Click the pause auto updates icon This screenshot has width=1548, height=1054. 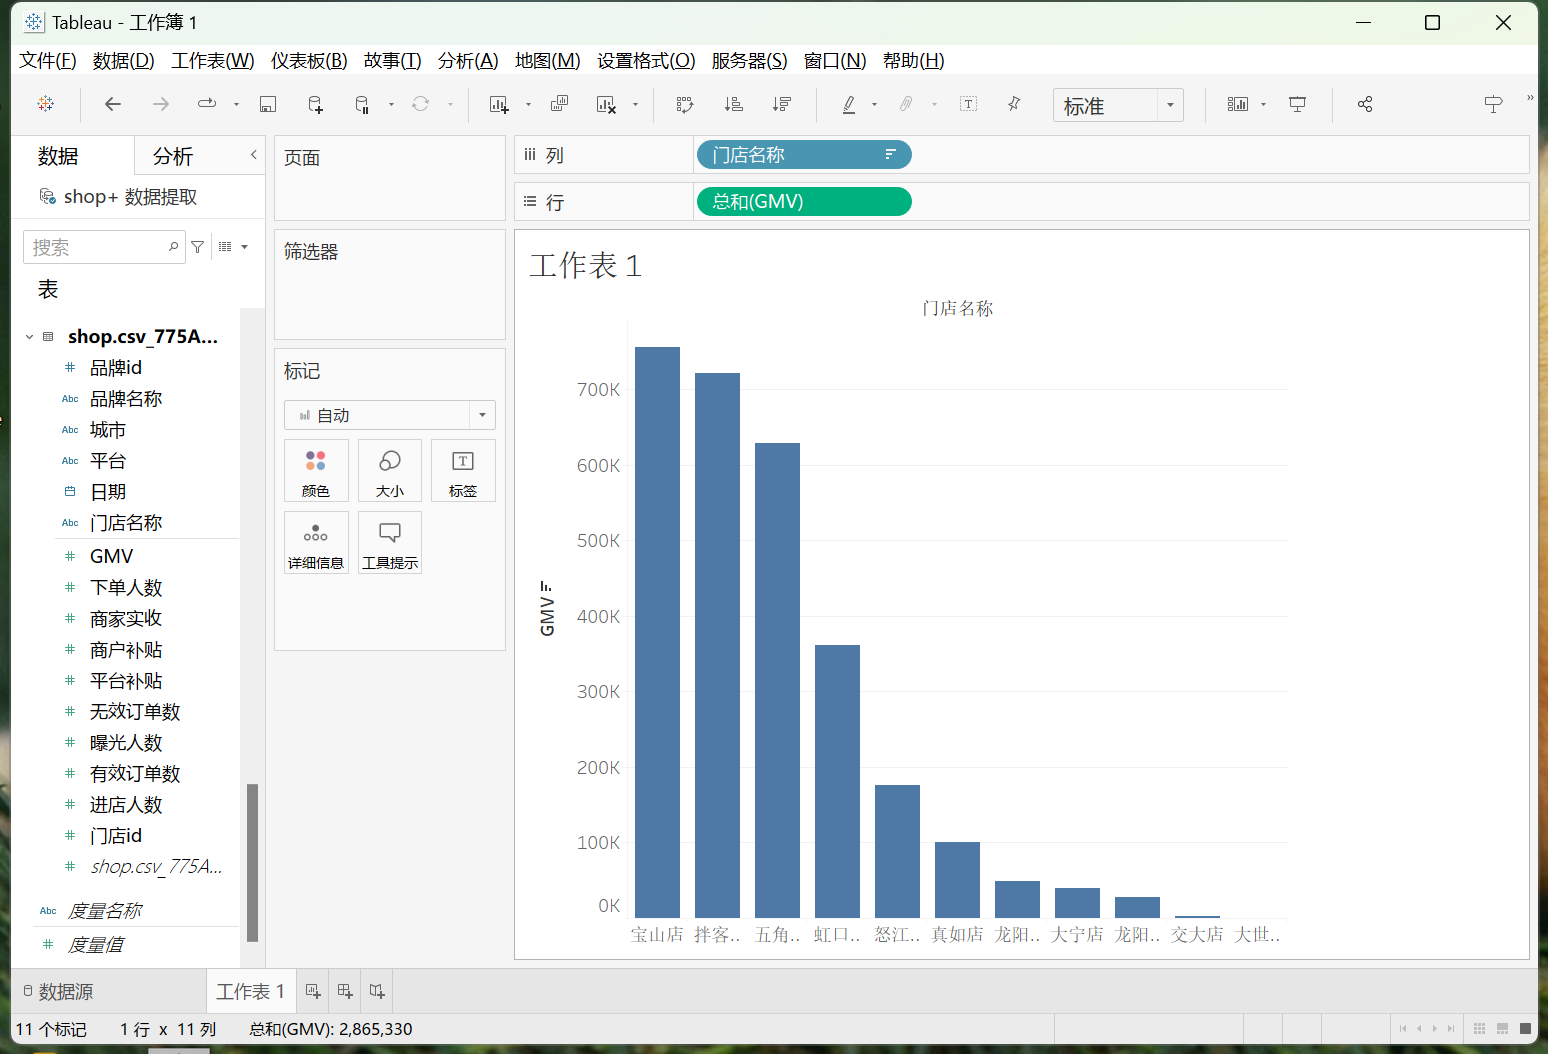tap(362, 104)
